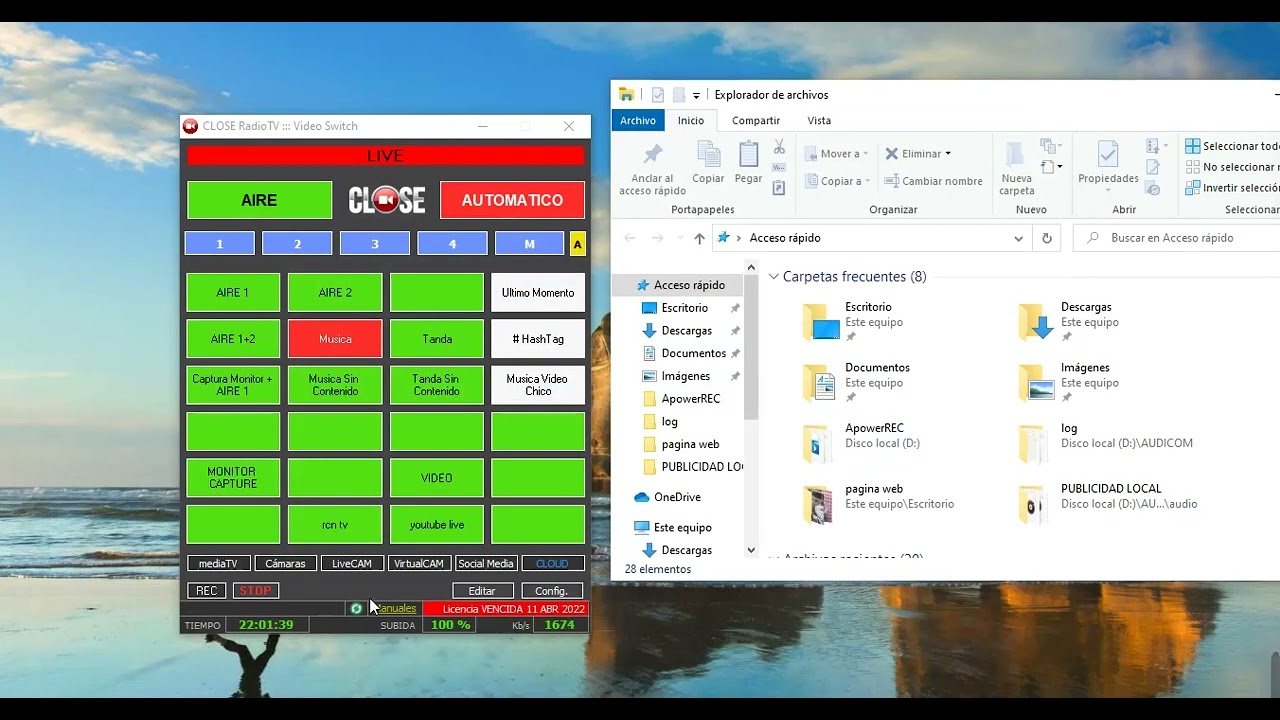The height and width of the screenshot is (720, 1280).
Task: Click the green refresh icon beside Manuales
Action: click(x=356, y=608)
